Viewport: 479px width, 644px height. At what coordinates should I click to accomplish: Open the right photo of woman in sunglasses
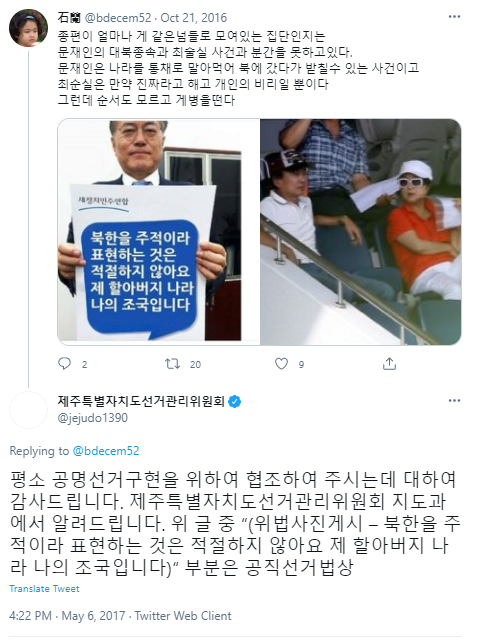coord(361,232)
